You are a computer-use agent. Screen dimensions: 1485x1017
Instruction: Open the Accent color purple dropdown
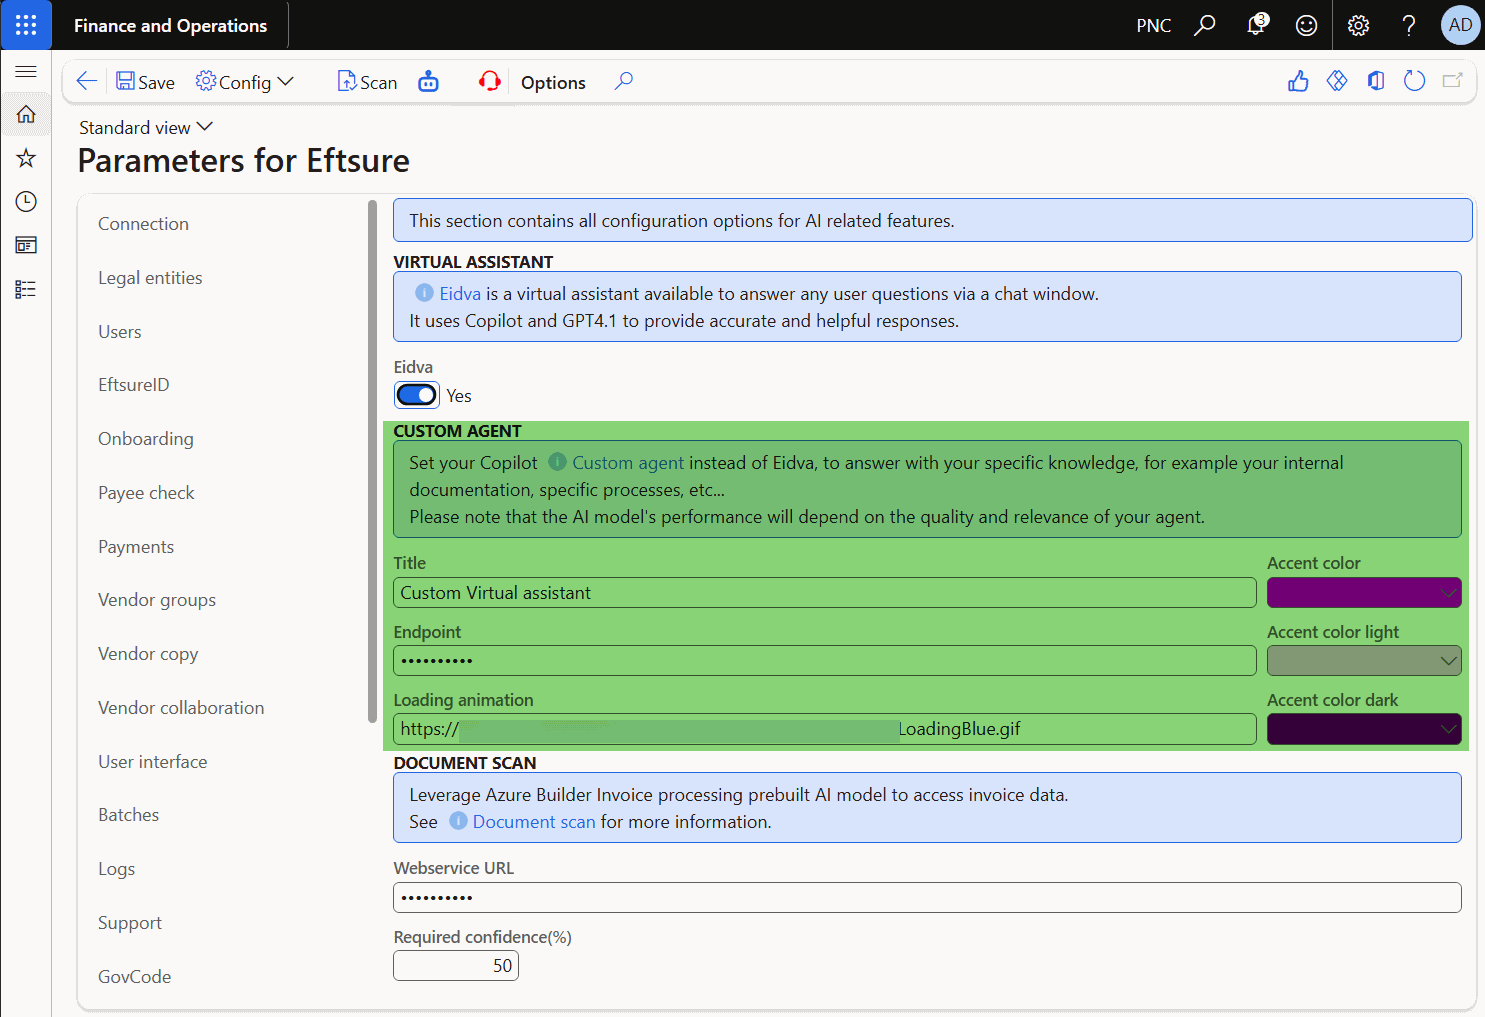point(1364,593)
